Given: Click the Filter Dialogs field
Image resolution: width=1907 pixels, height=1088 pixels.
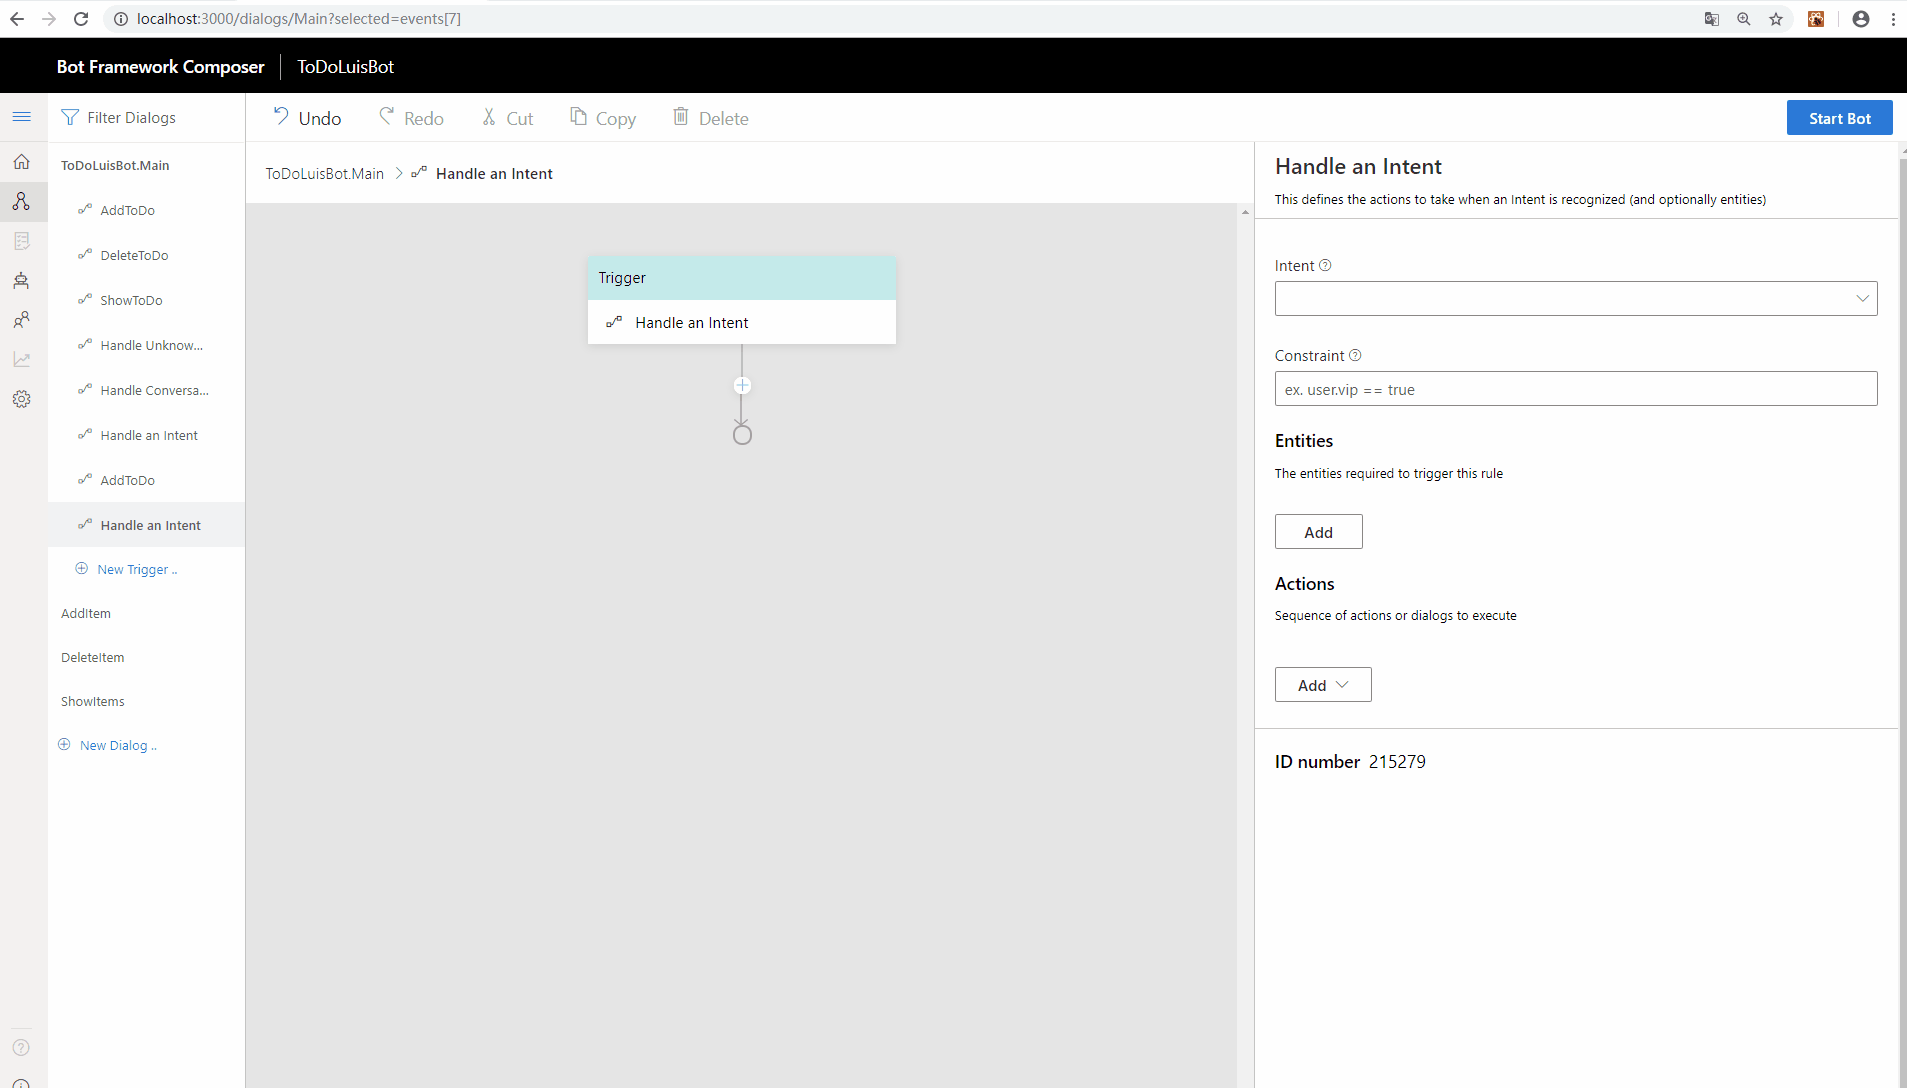Looking at the screenshot, I should pos(146,118).
